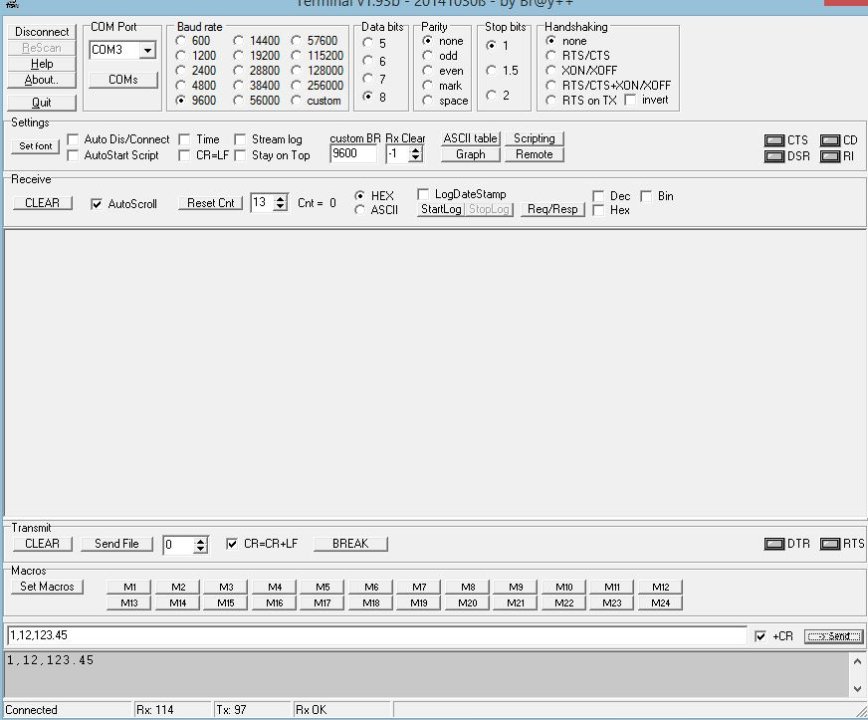Enable the Stay on Top option

(x=239, y=155)
